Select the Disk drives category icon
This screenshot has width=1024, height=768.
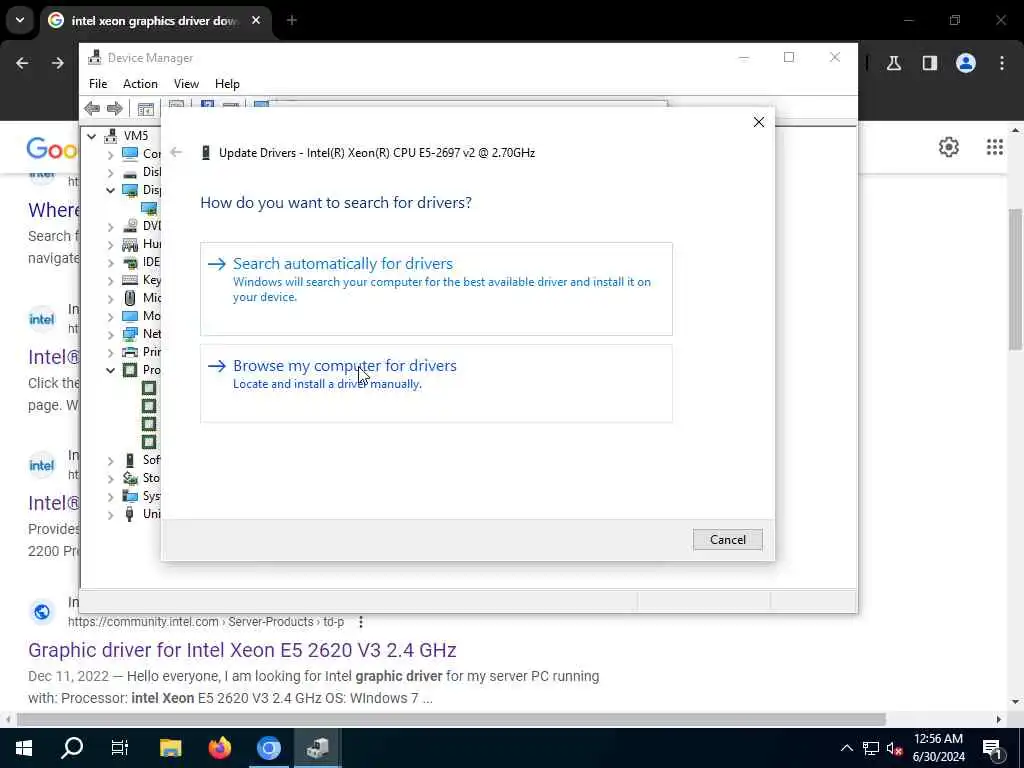click(131, 172)
